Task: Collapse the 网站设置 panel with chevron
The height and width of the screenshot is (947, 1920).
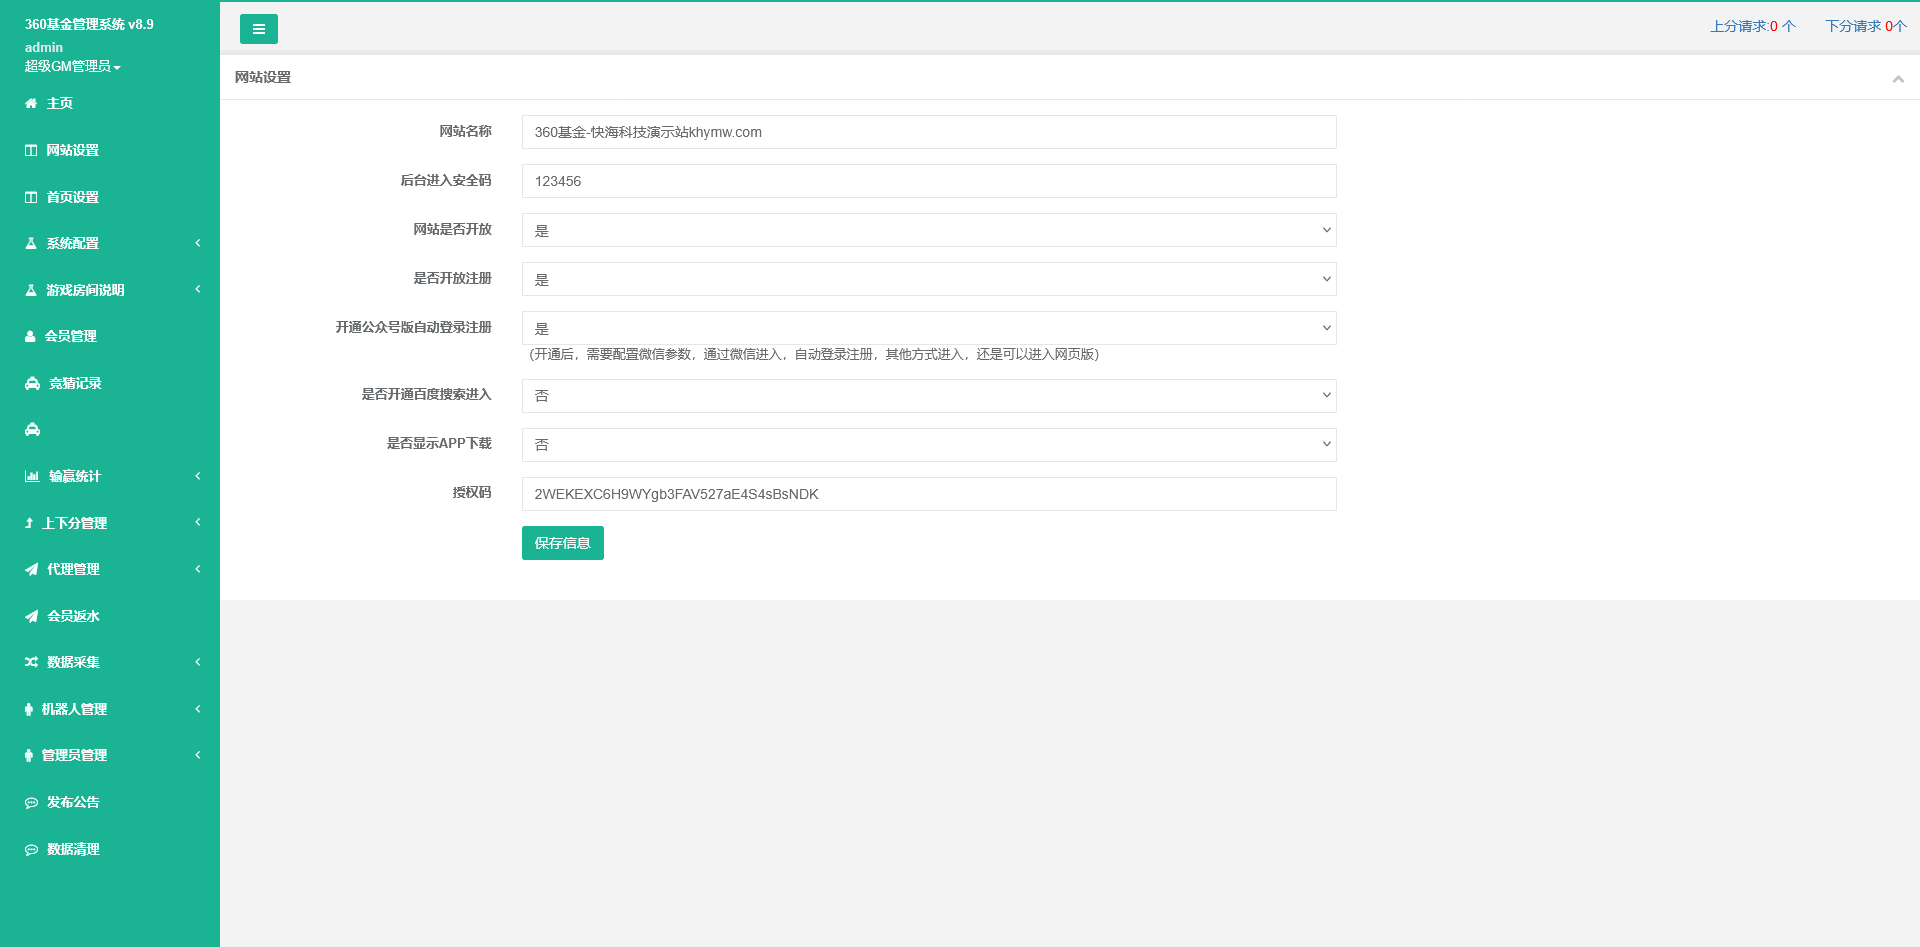Action: [x=1897, y=79]
